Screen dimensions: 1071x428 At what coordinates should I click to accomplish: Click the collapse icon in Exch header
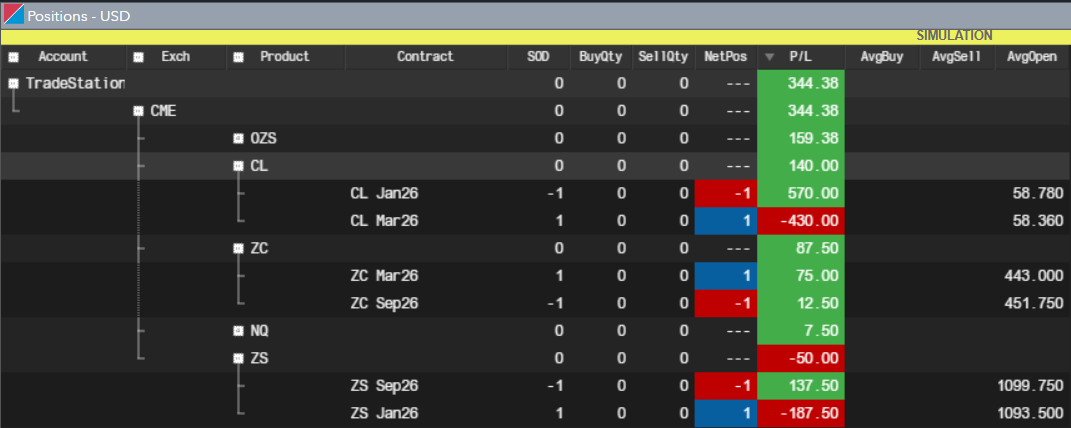pos(138,57)
